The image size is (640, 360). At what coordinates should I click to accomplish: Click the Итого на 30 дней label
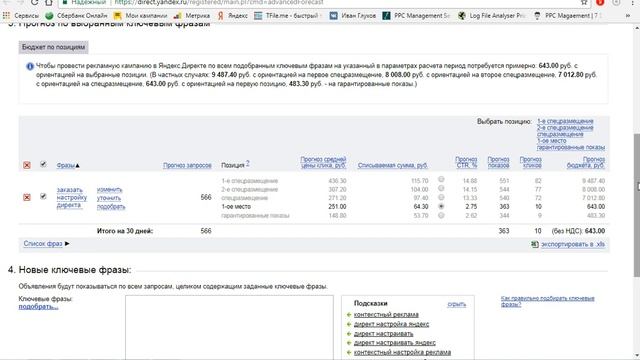pos(125,231)
